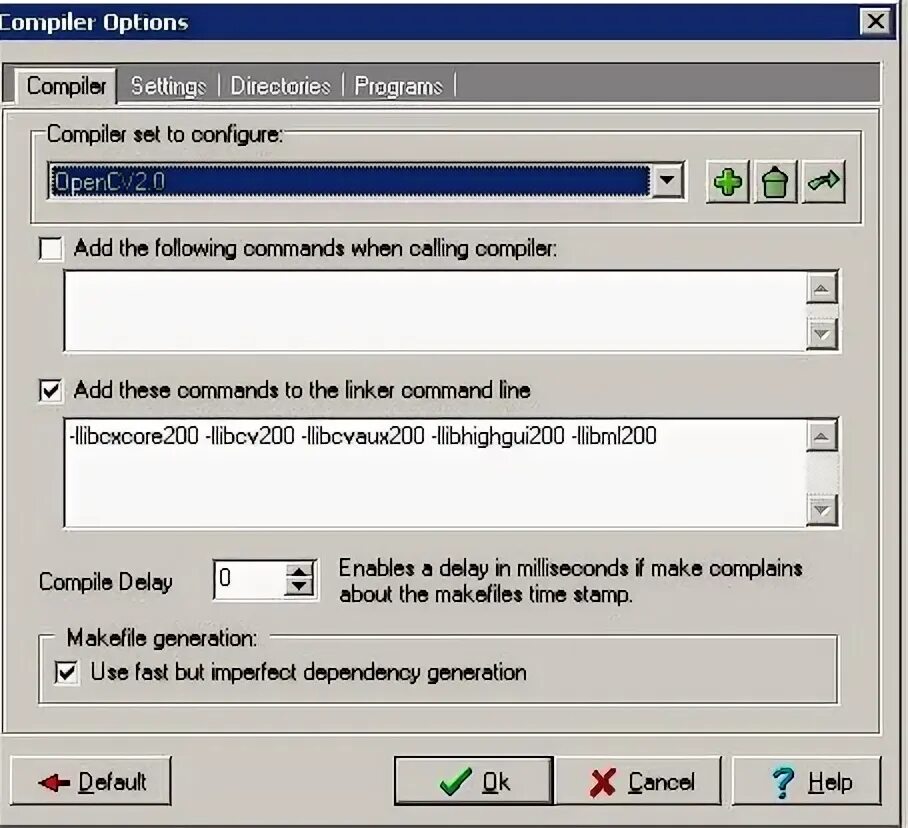
Task: Click the linker commands box with -llibcxcore200
Action: tap(434, 472)
